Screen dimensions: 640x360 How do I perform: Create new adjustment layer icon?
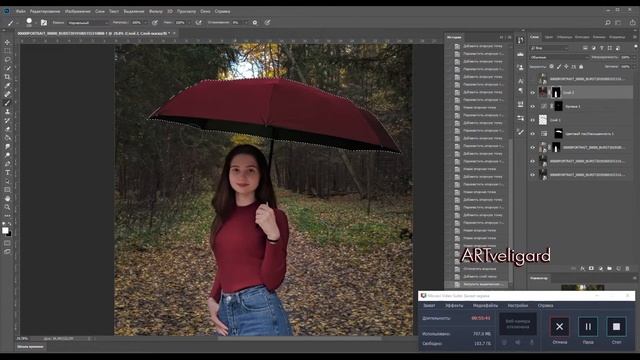point(600,268)
